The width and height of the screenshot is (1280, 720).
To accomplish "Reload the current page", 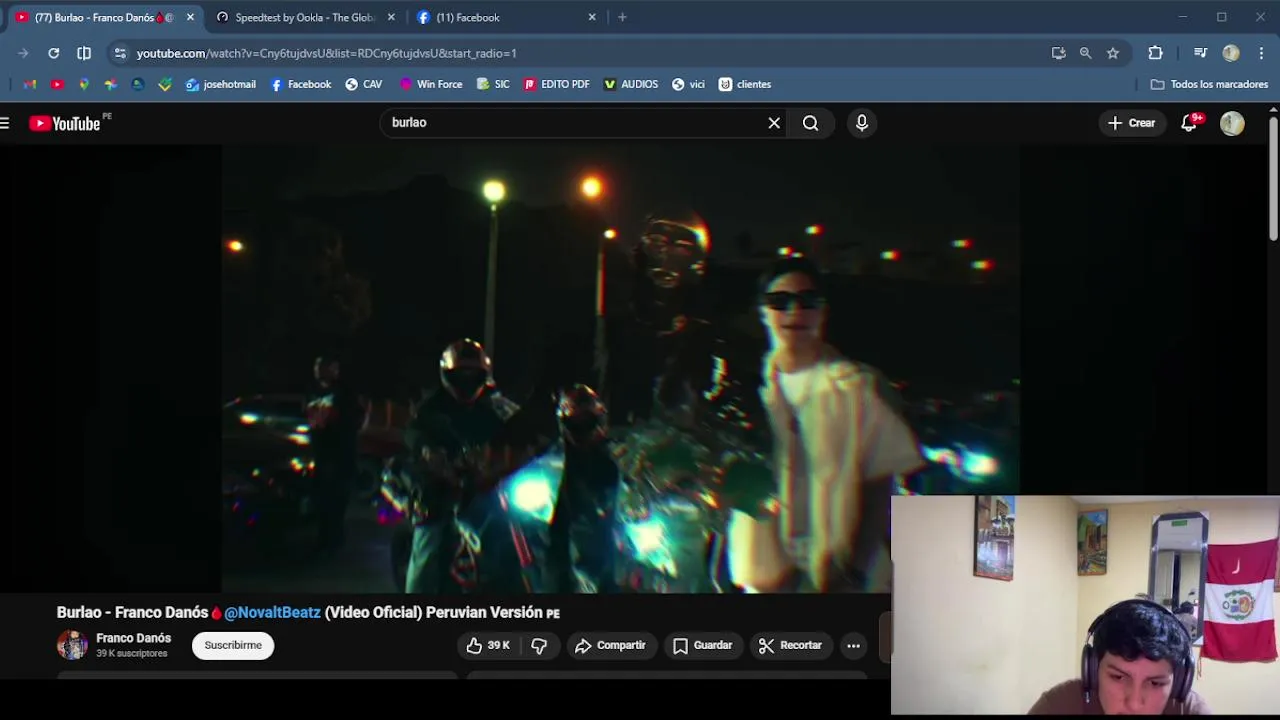I will click(x=54, y=53).
